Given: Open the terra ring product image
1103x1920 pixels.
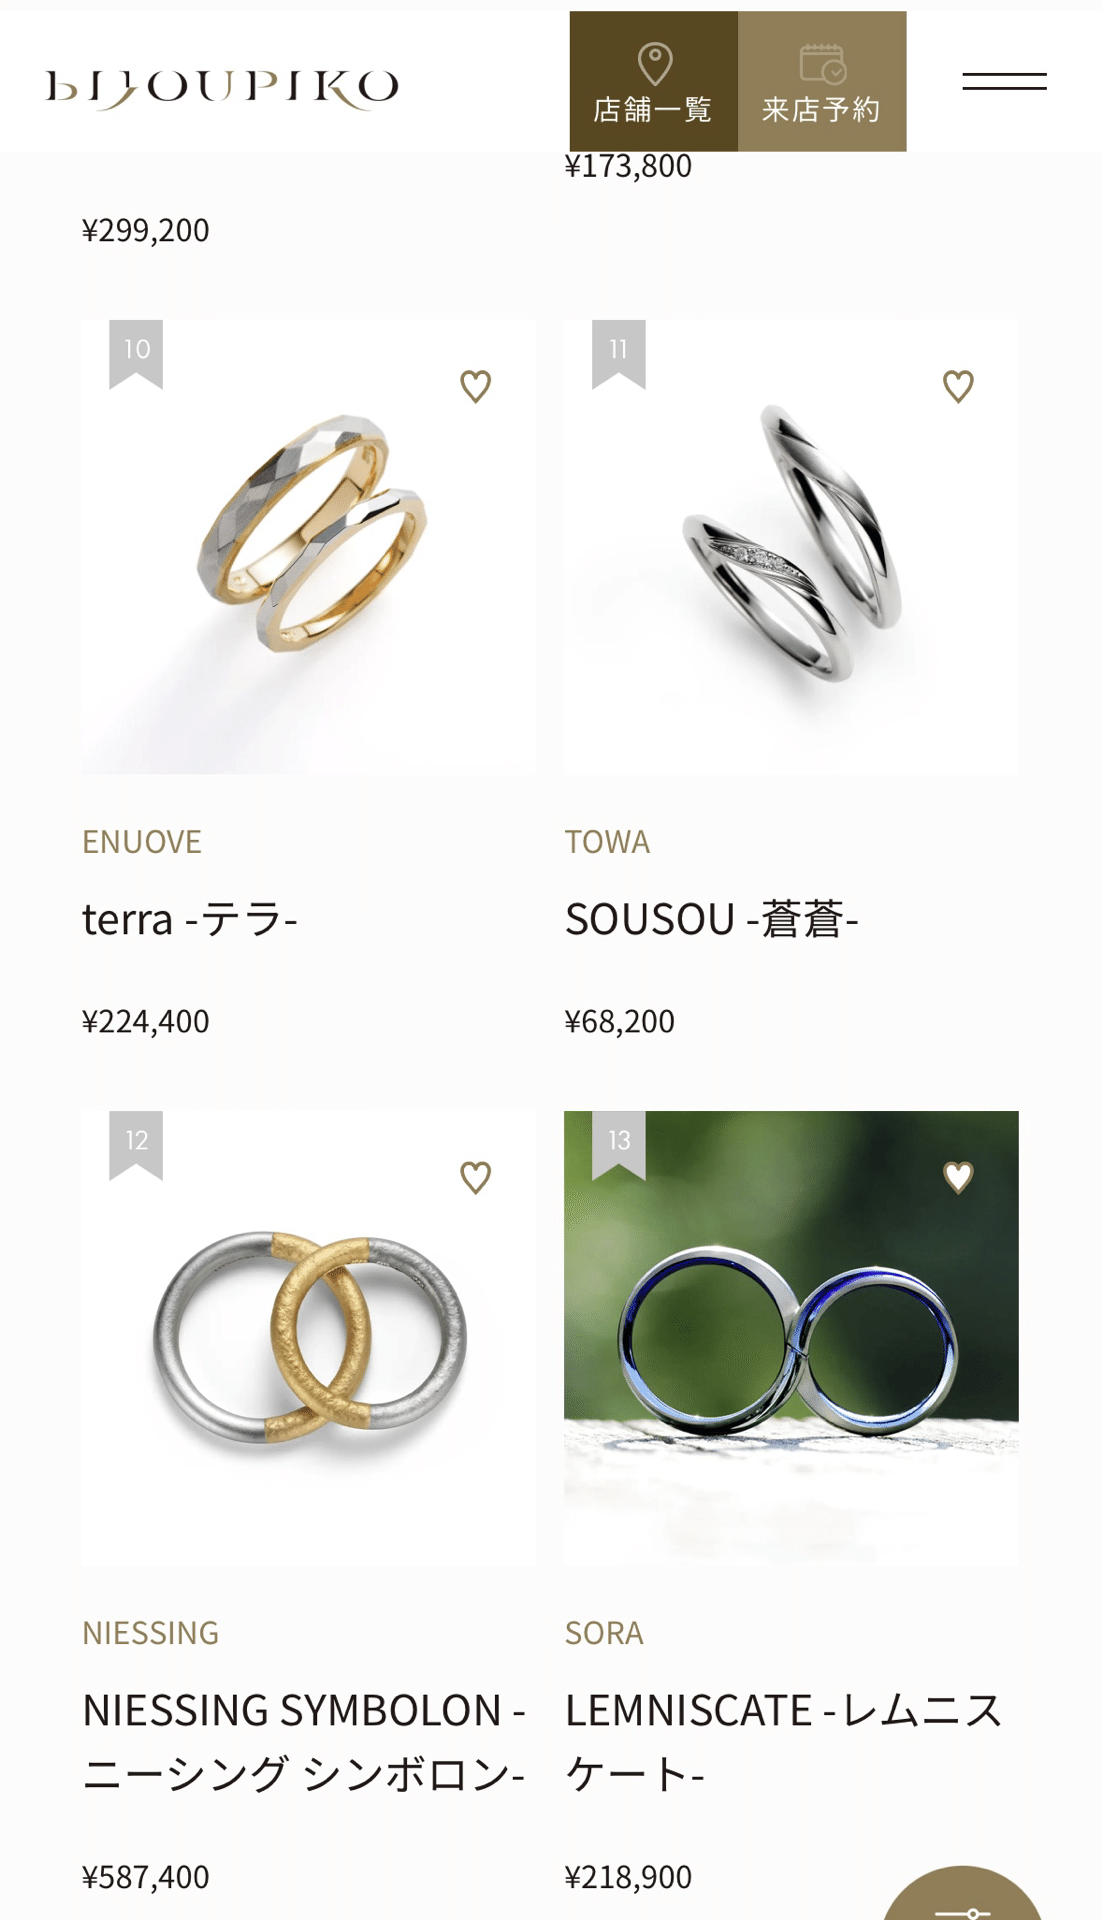Looking at the screenshot, I should point(309,547).
